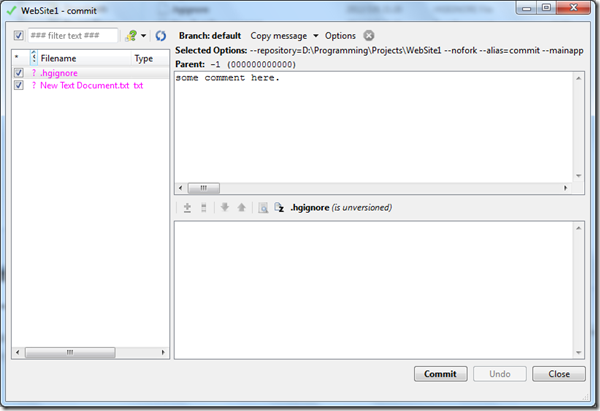The image size is (600, 411).
Task: Close the window with red X
Action: [x=574, y=8]
